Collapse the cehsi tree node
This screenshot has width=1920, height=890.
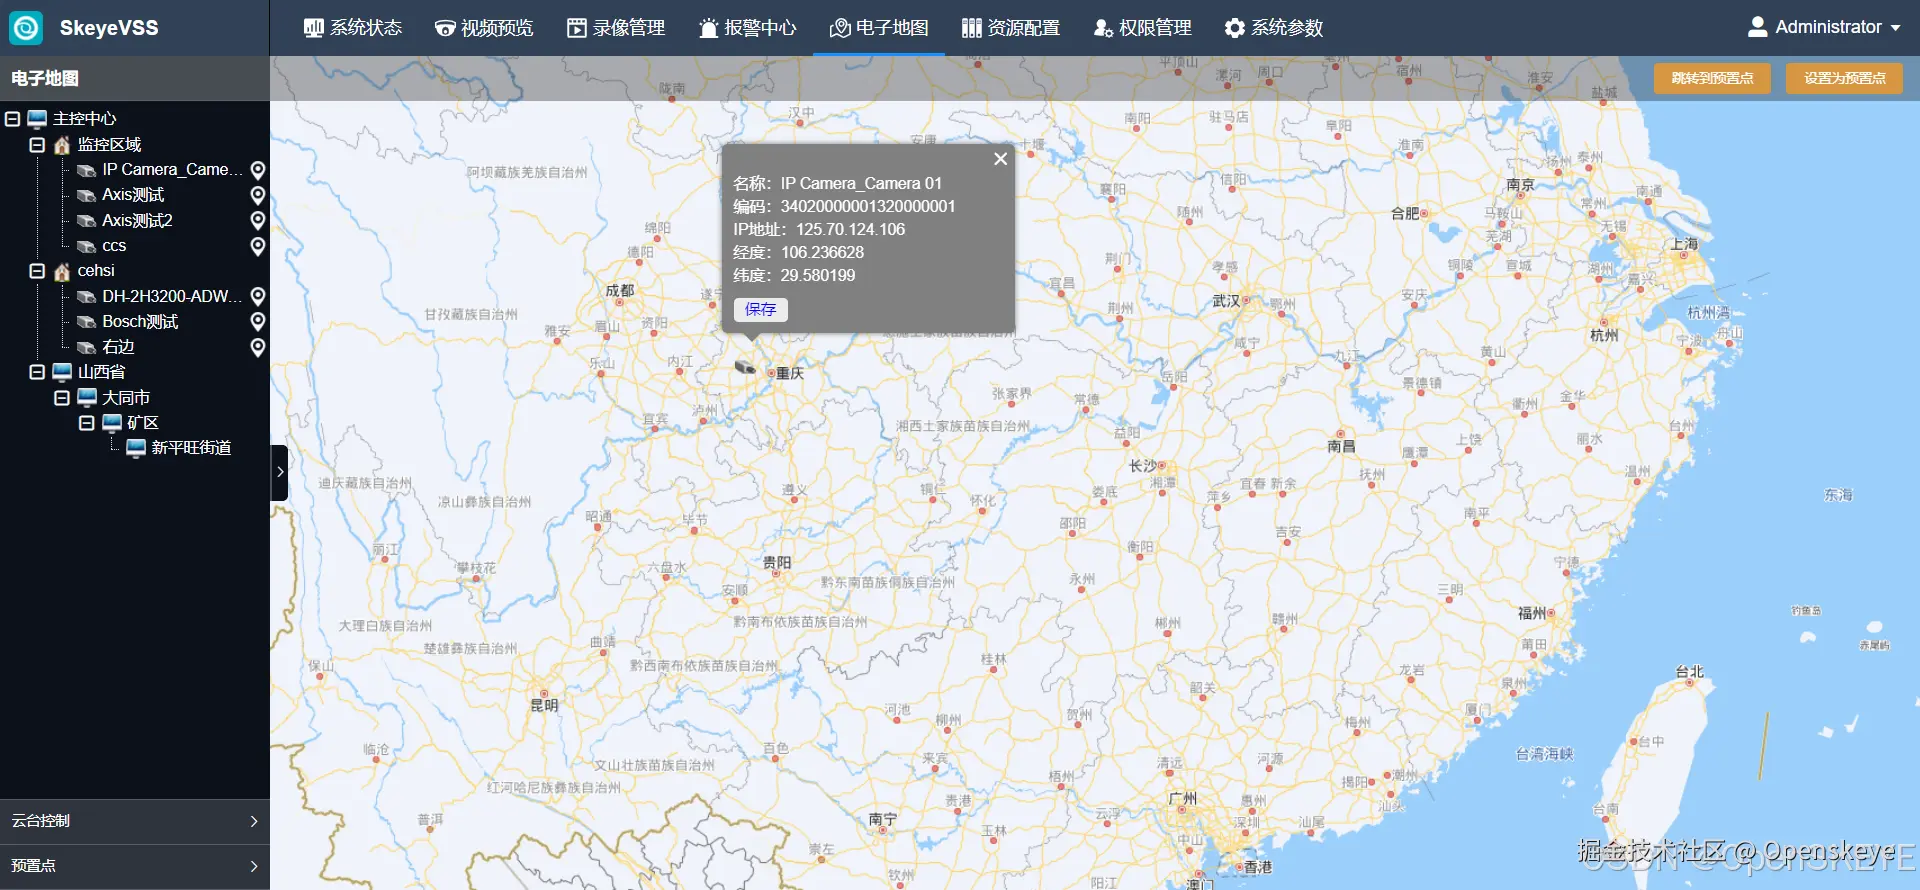click(x=37, y=271)
